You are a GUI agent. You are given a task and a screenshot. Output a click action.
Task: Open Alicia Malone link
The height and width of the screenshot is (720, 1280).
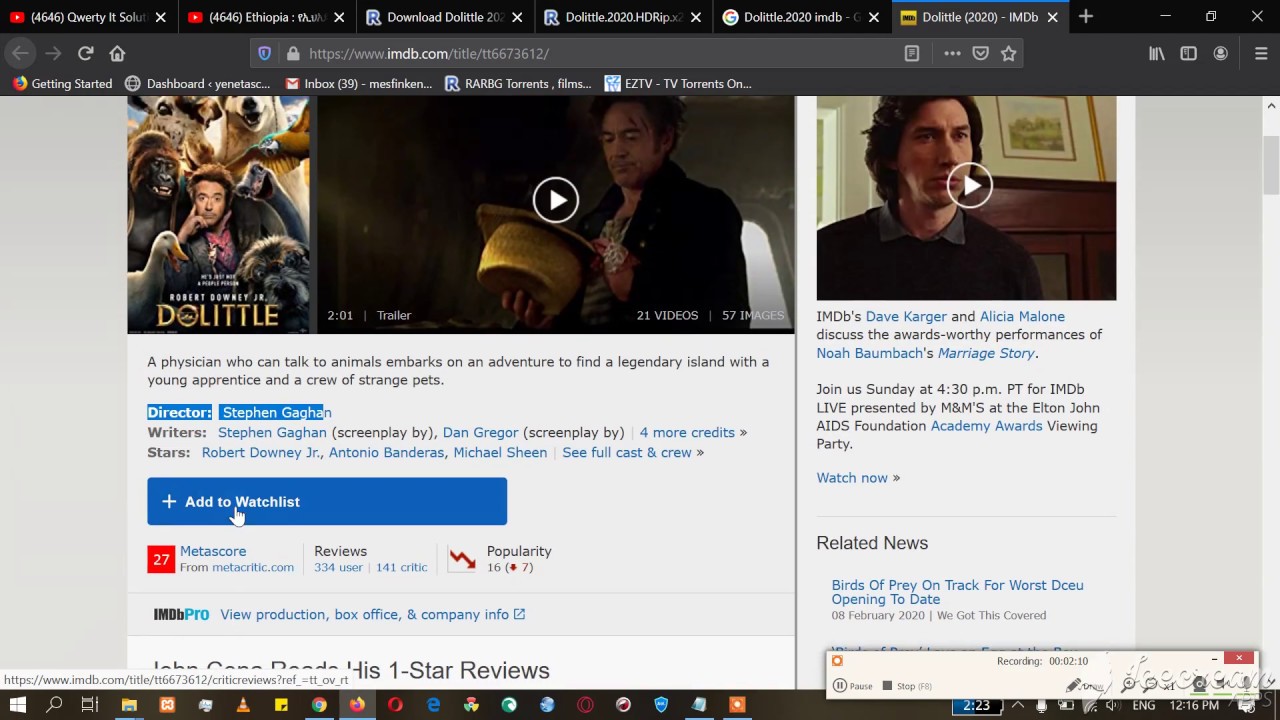1022,316
